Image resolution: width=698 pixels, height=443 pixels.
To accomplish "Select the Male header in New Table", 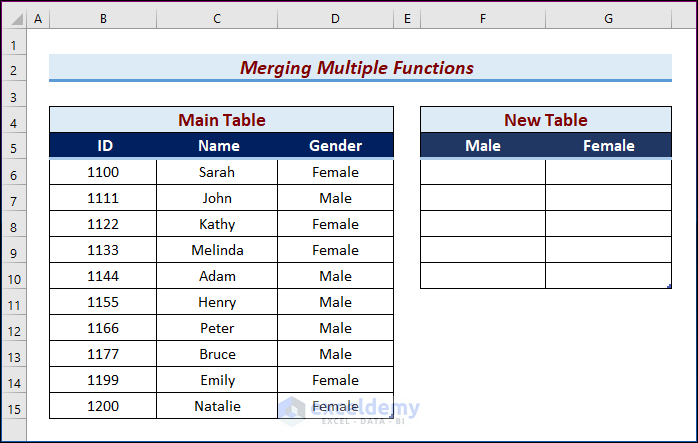I will [x=483, y=146].
